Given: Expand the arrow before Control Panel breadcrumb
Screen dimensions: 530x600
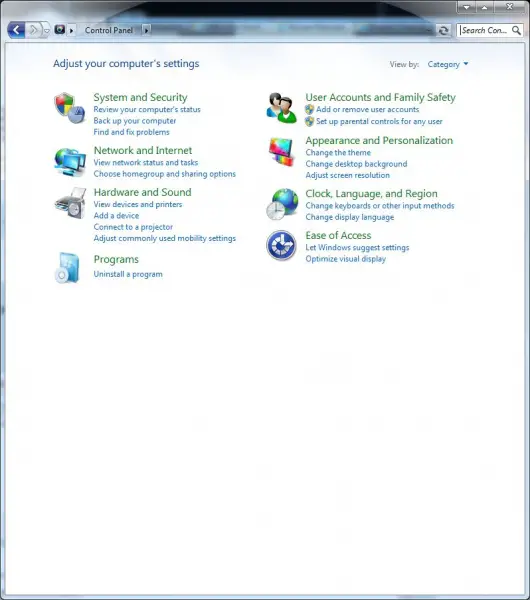Looking at the screenshot, I should click(x=72, y=30).
